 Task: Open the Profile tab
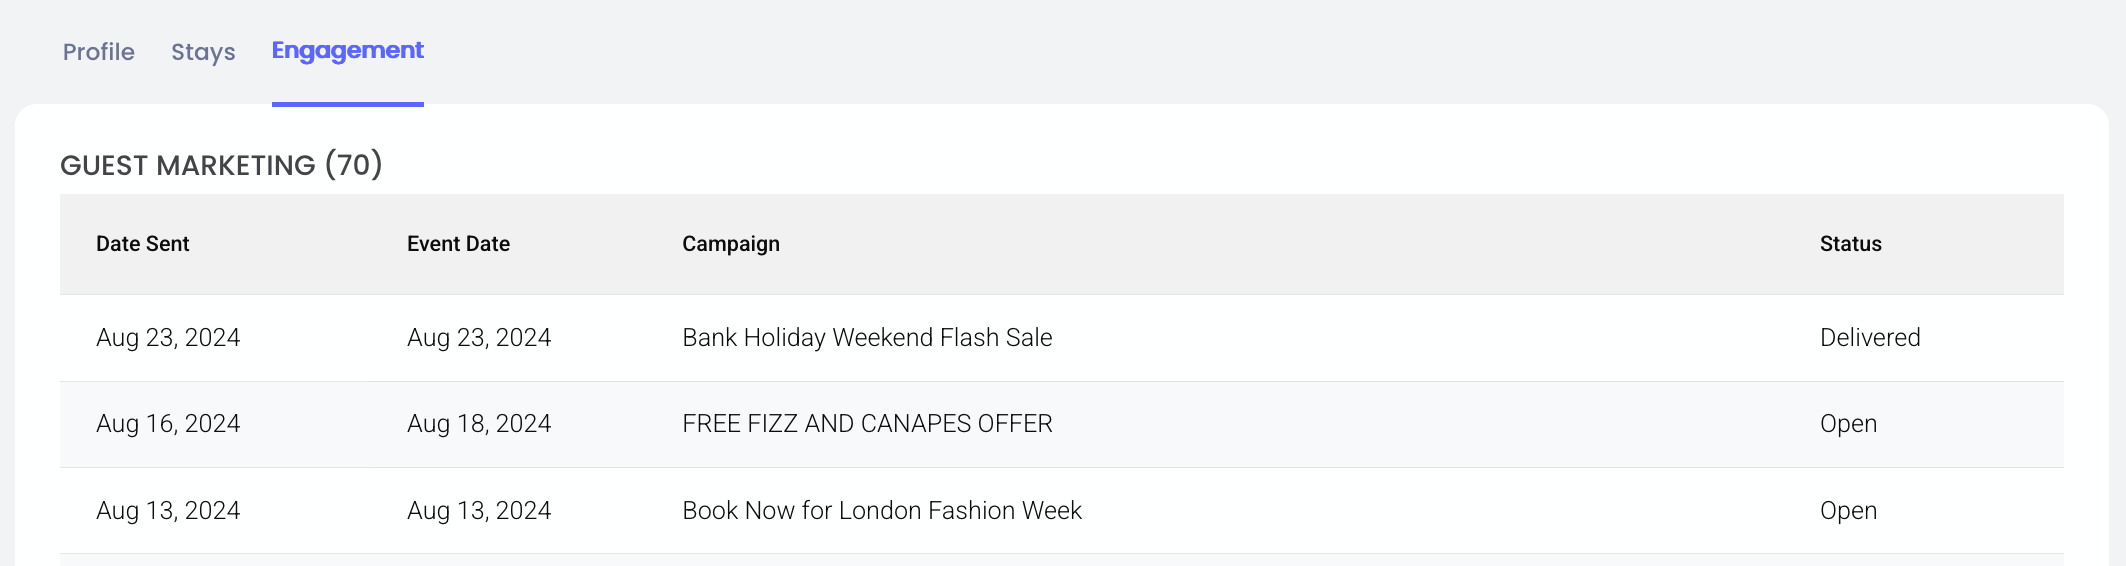pyautogui.click(x=98, y=52)
